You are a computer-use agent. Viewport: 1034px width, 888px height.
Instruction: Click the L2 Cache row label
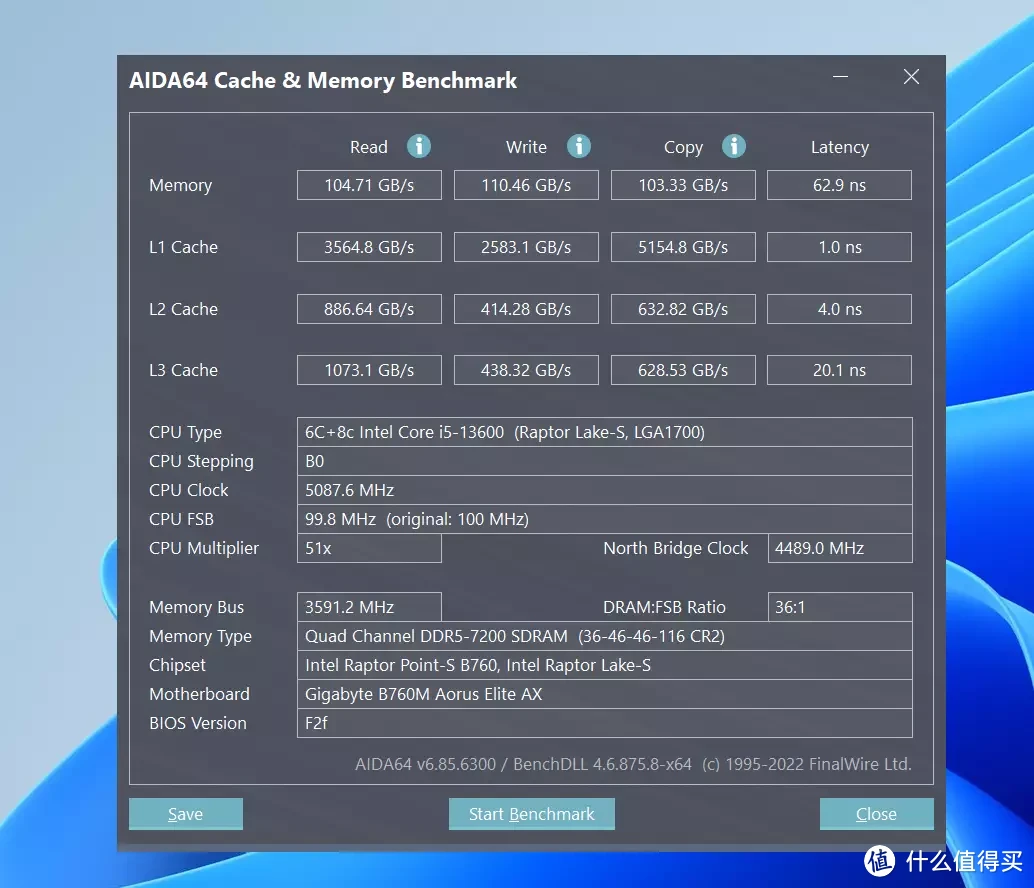pos(183,309)
